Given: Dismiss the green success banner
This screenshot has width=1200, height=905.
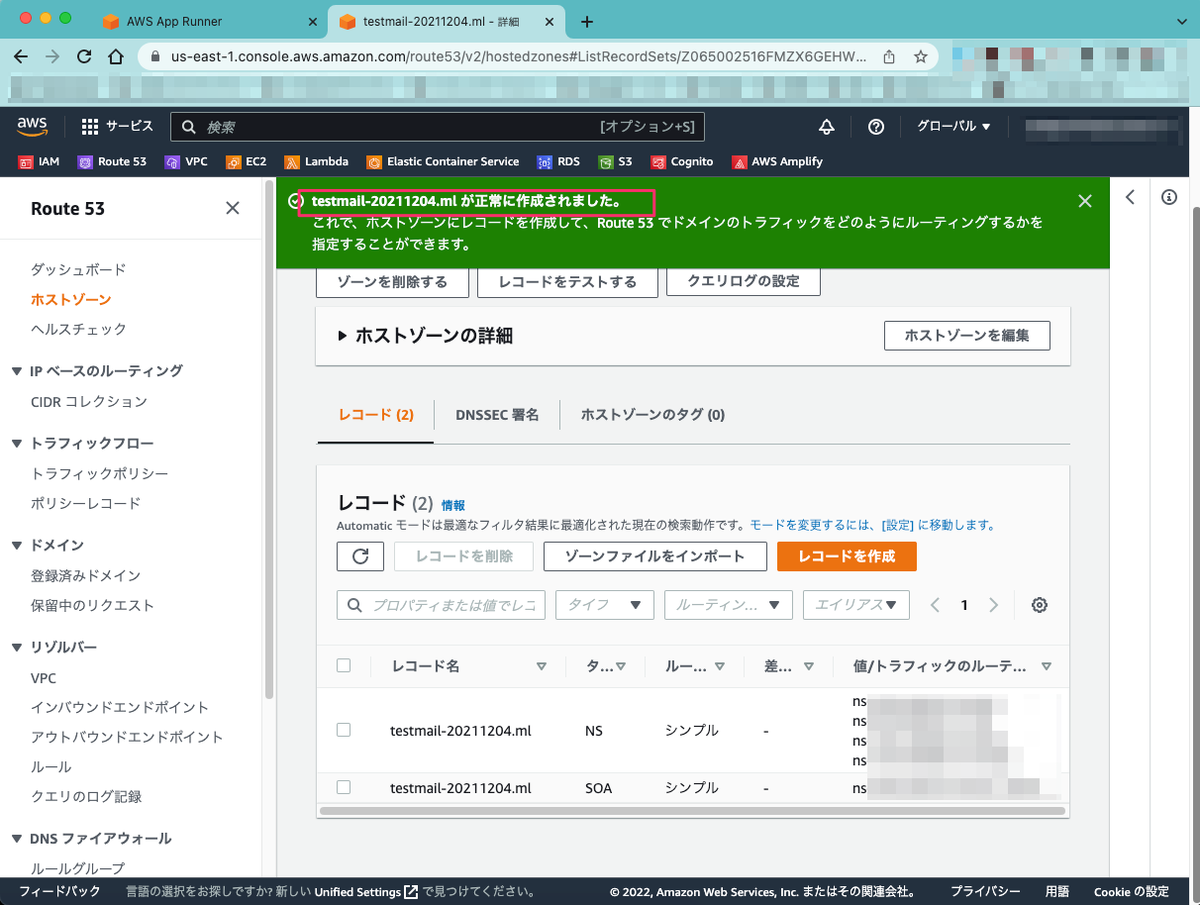Looking at the screenshot, I should tap(1085, 201).
